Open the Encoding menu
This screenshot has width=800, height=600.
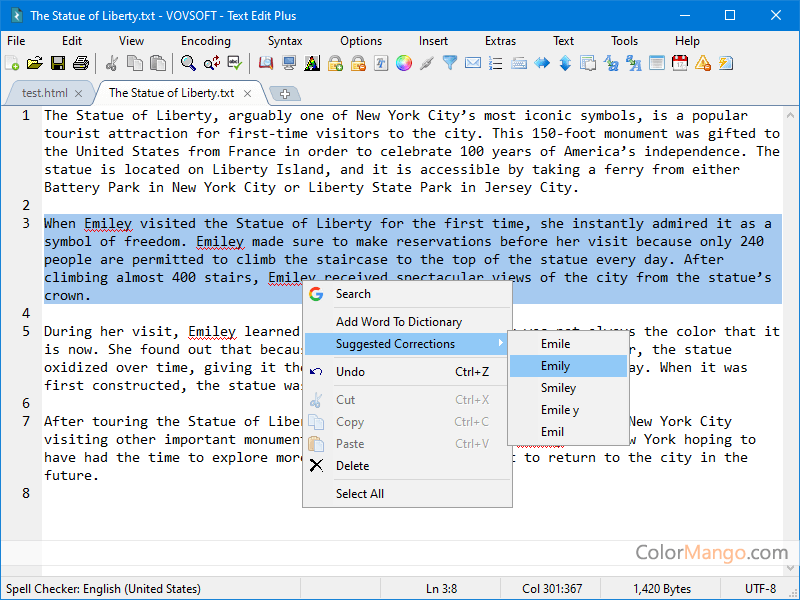pyautogui.click(x=205, y=41)
